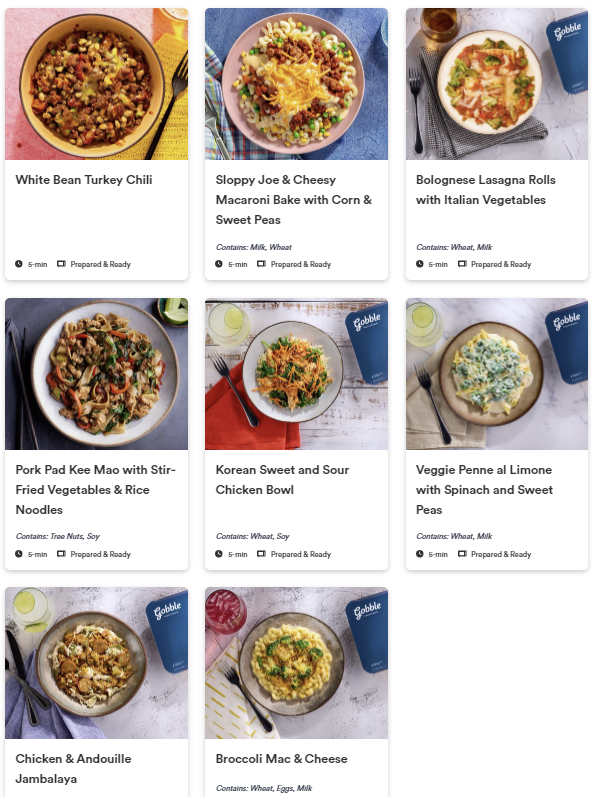
Task: View the Bolognese Lasagna Rolls photo
Action: [x=497, y=84]
